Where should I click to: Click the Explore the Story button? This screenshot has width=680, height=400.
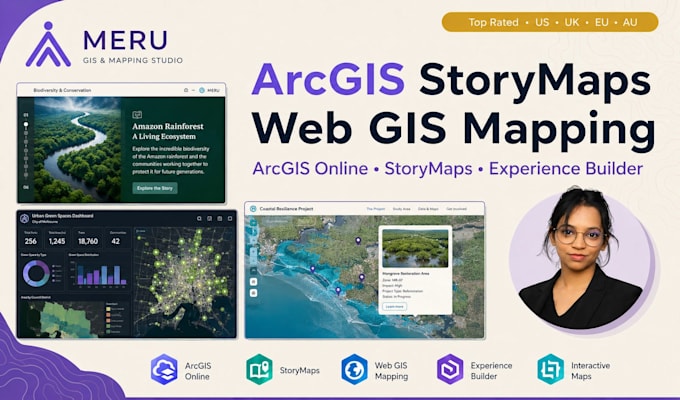pyautogui.click(x=155, y=188)
